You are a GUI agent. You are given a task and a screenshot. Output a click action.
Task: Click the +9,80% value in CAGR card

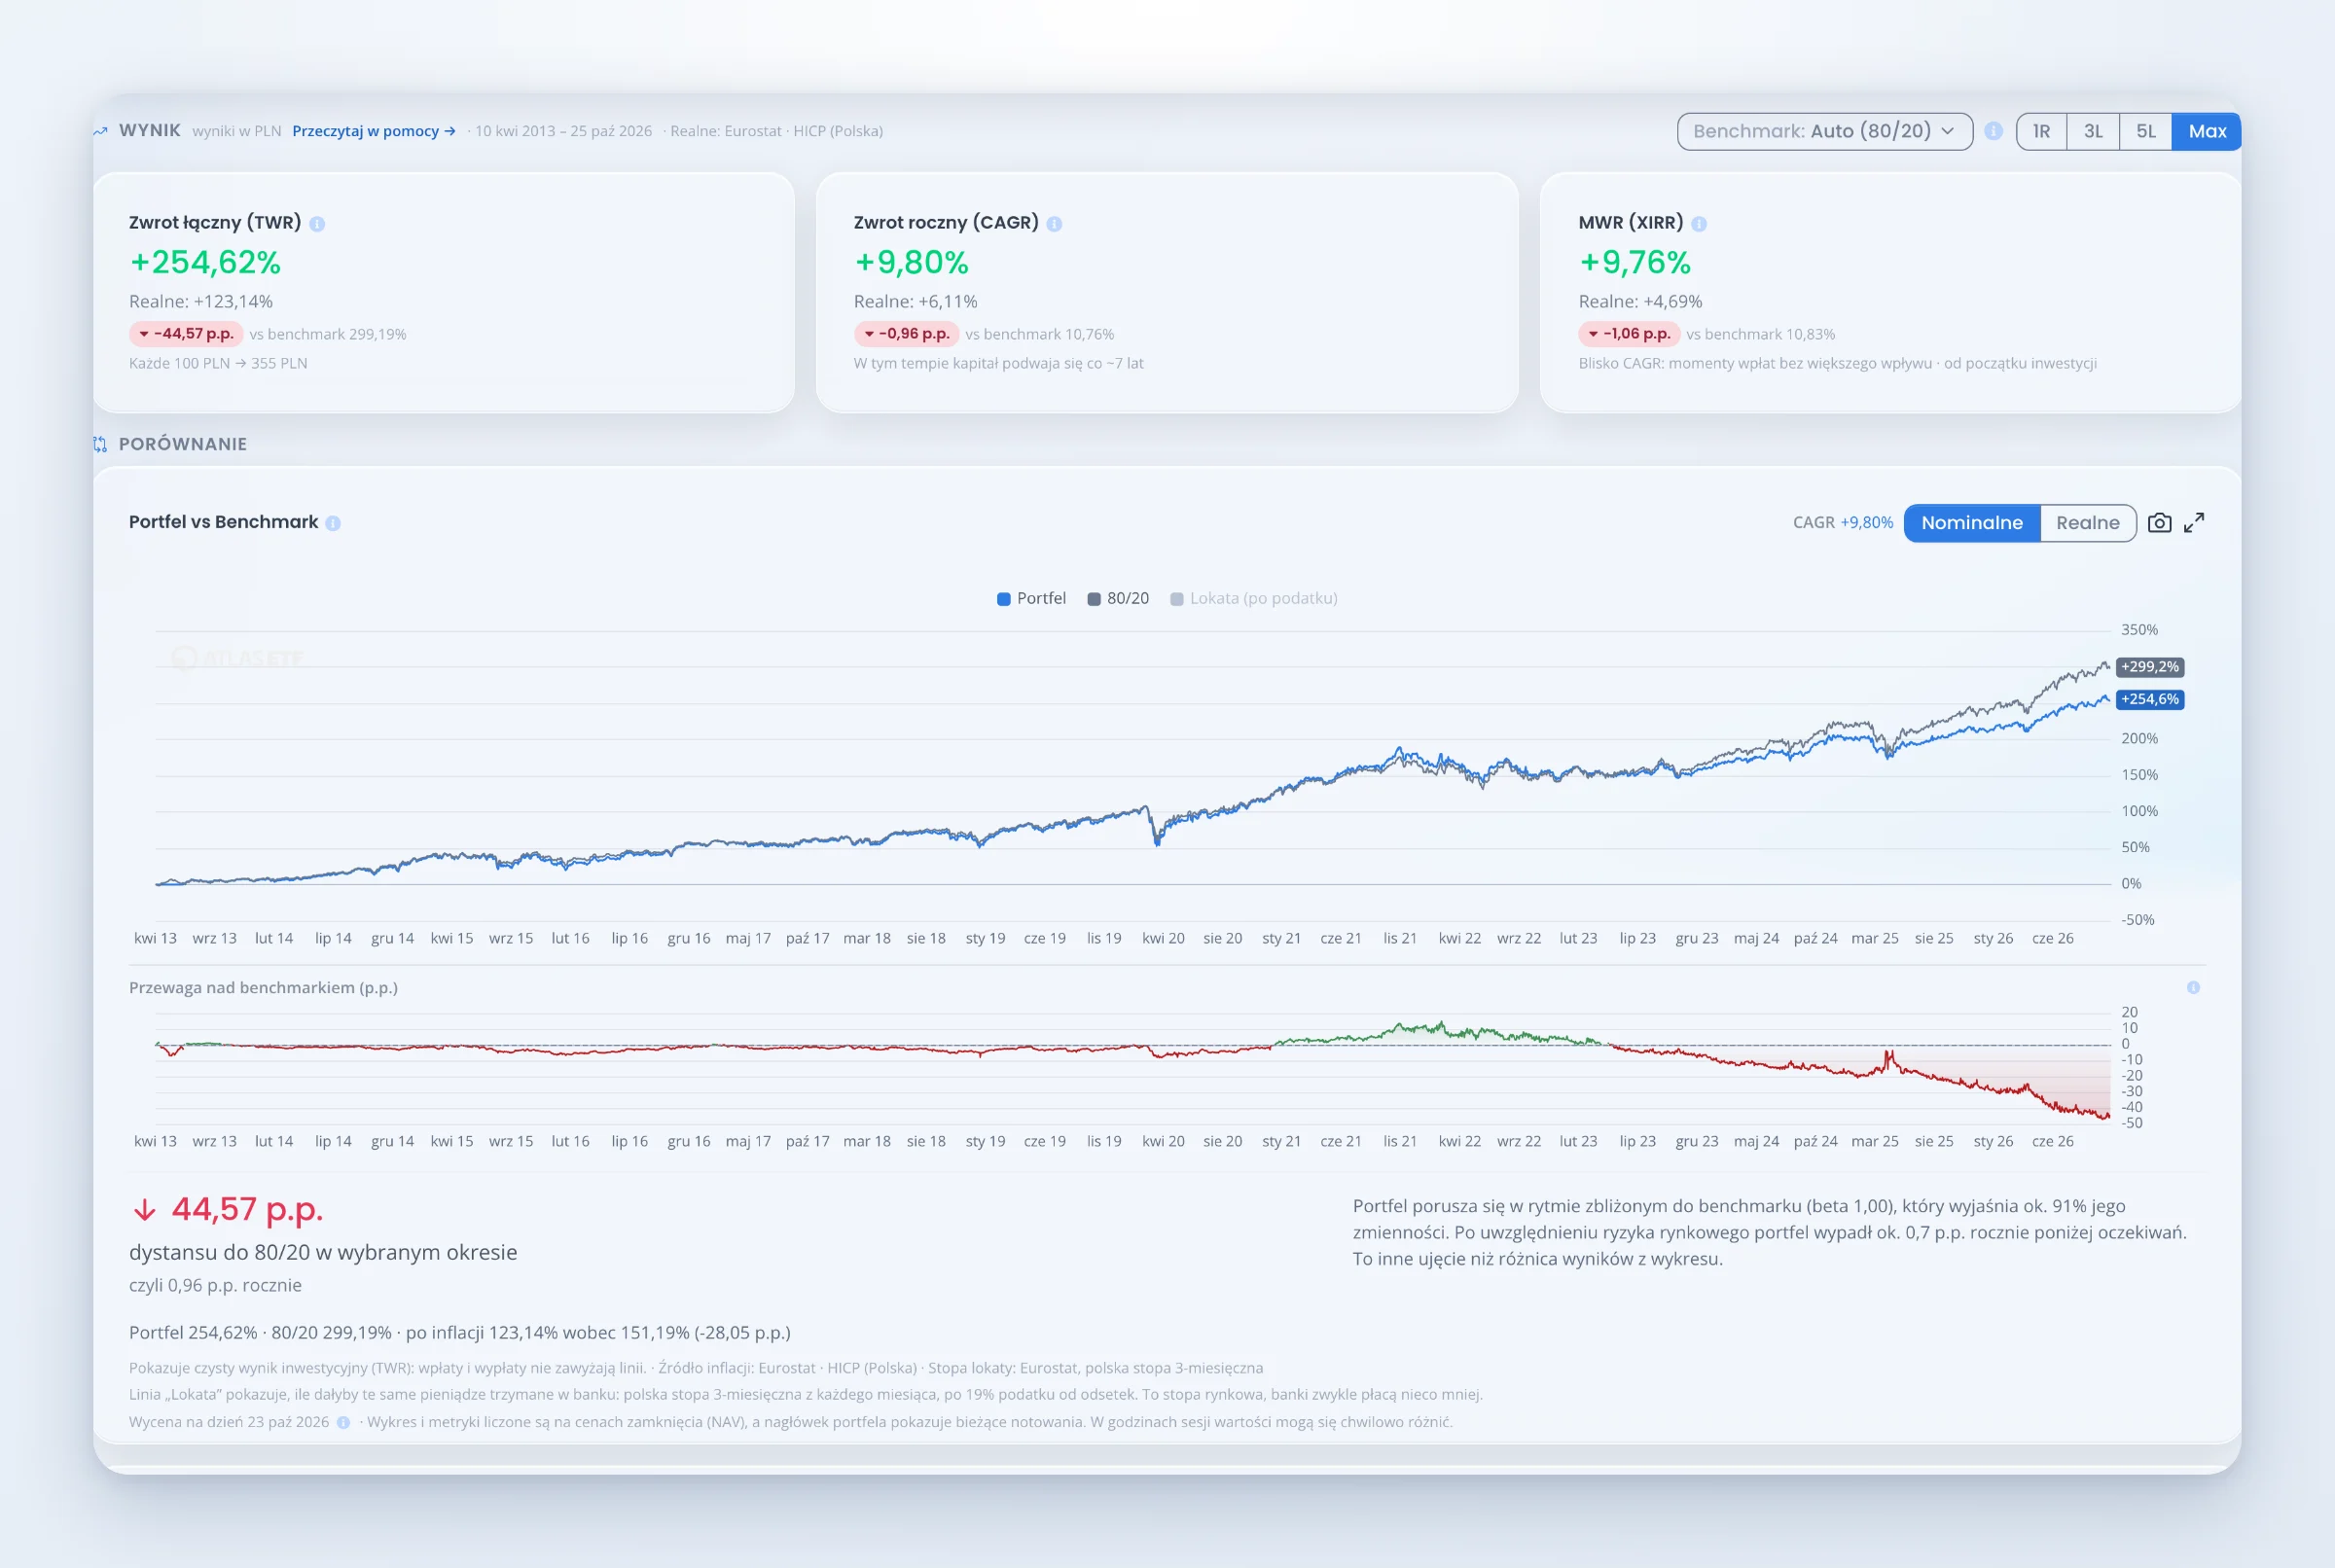911,262
